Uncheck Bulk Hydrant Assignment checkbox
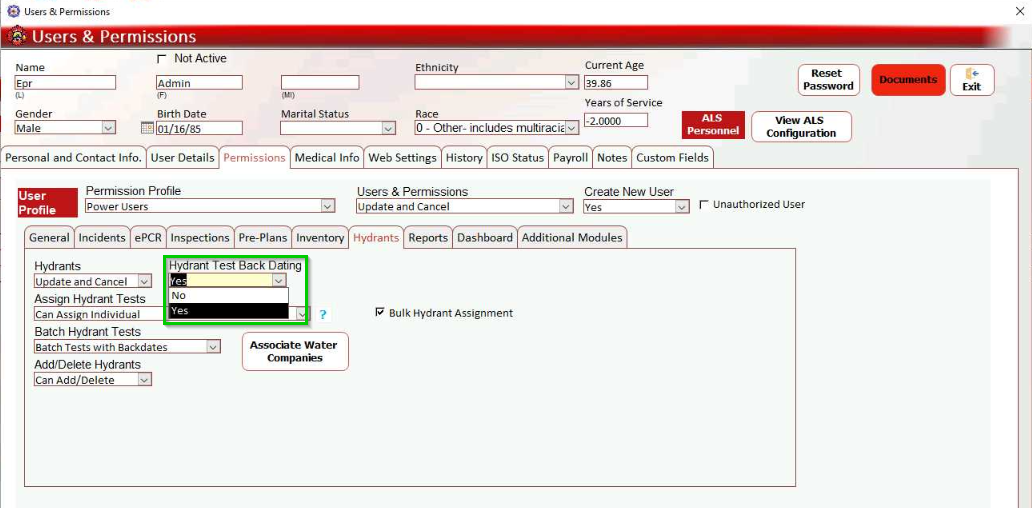Image resolution: width=1032 pixels, height=508 pixels. (x=380, y=313)
